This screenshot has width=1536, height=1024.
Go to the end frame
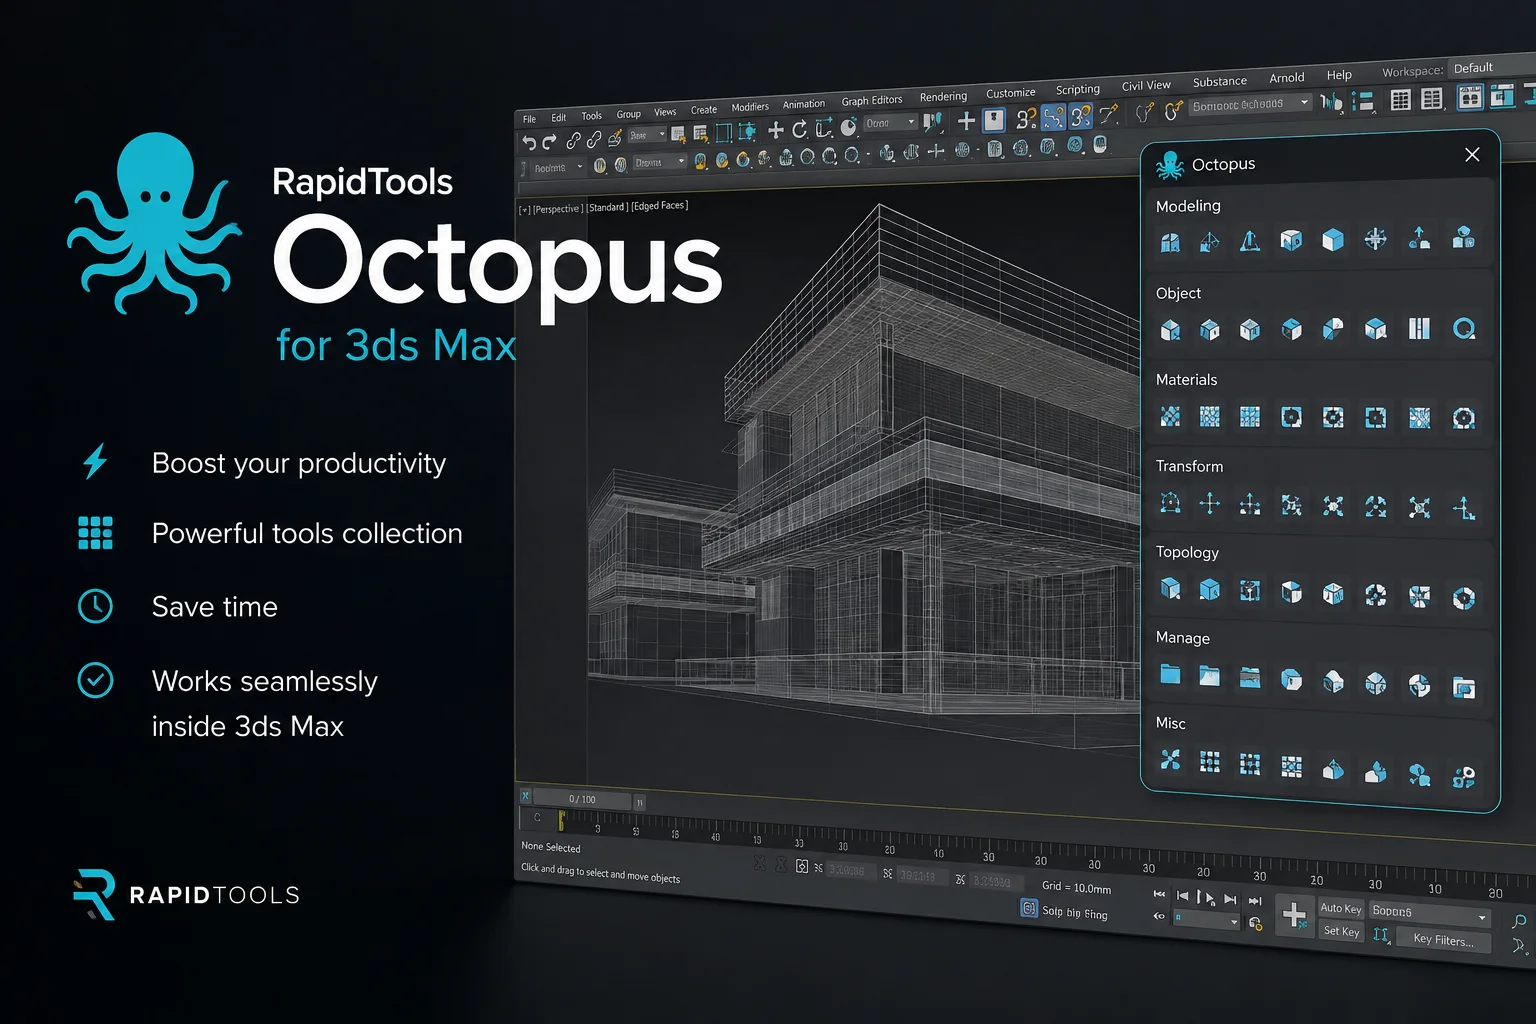click(1255, 901)
